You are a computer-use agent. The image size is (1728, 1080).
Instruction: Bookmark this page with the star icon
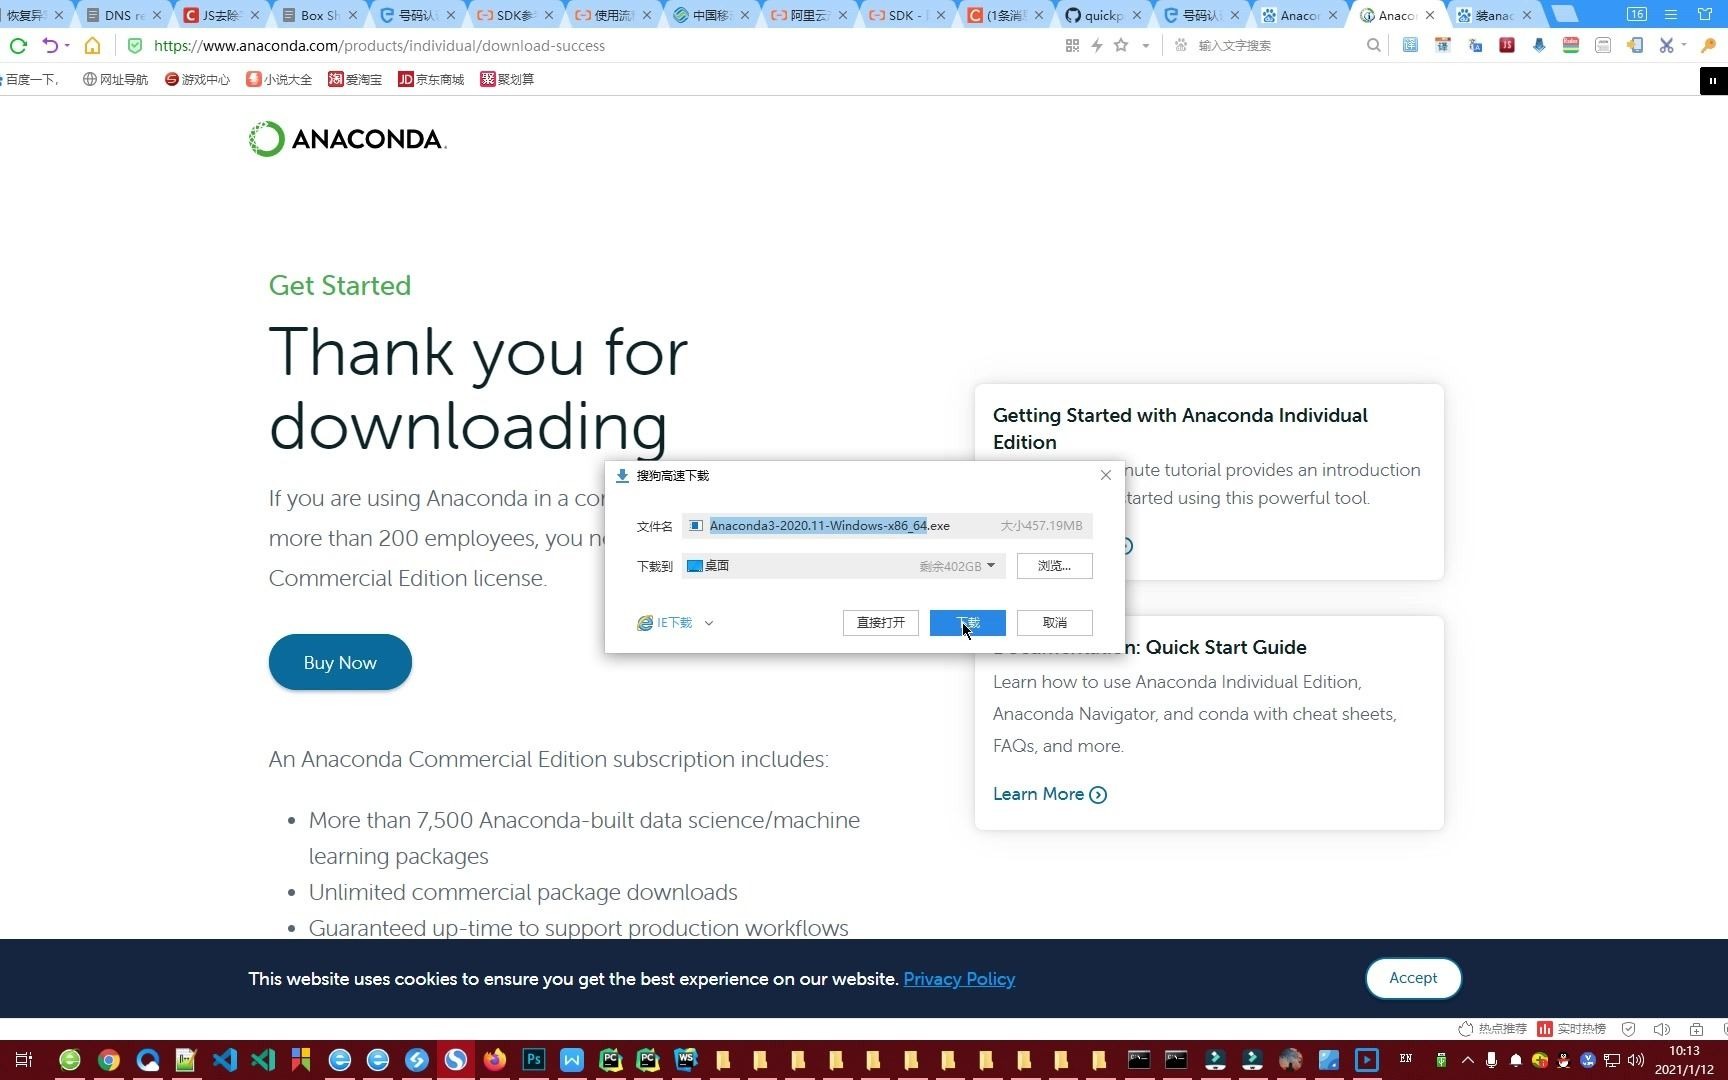tap(1121, 45)
